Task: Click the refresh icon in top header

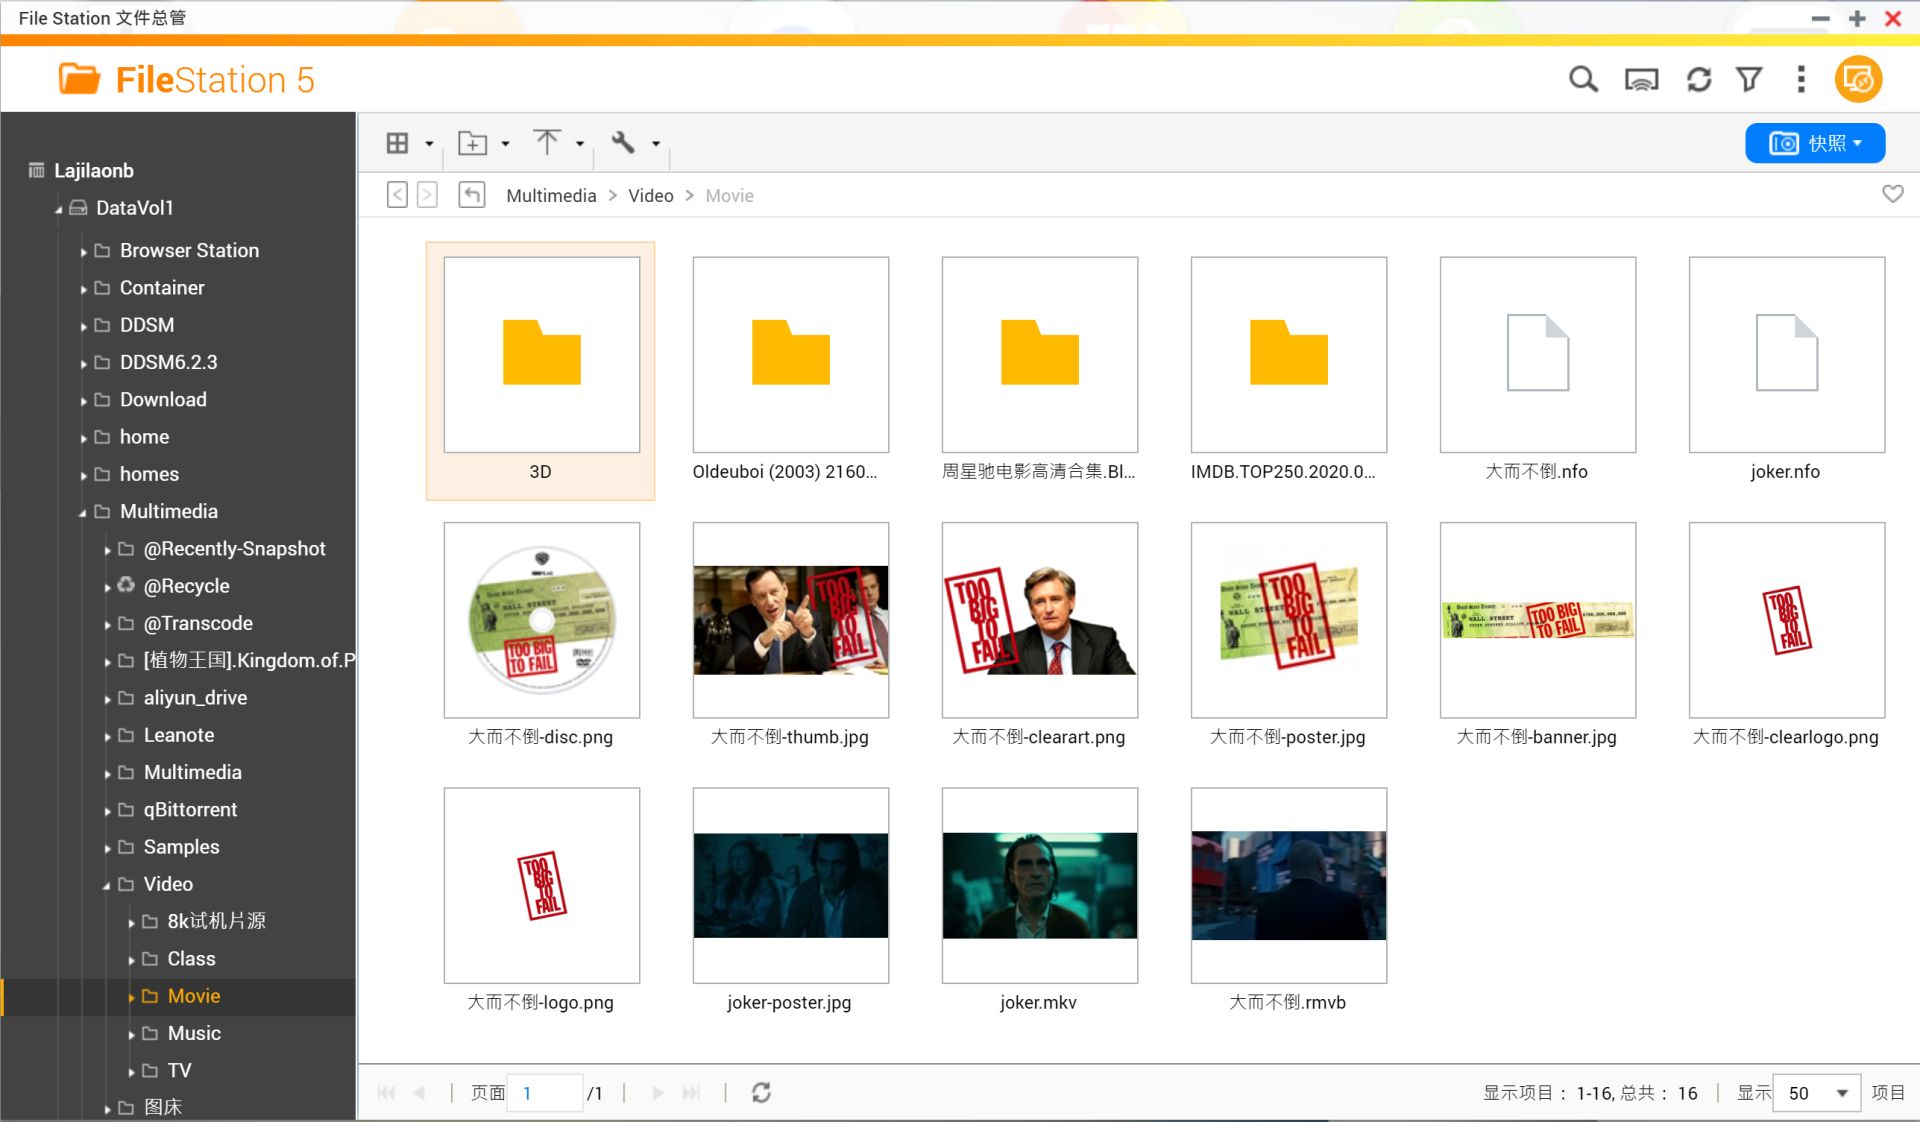Action: (x=1698, y=79)
